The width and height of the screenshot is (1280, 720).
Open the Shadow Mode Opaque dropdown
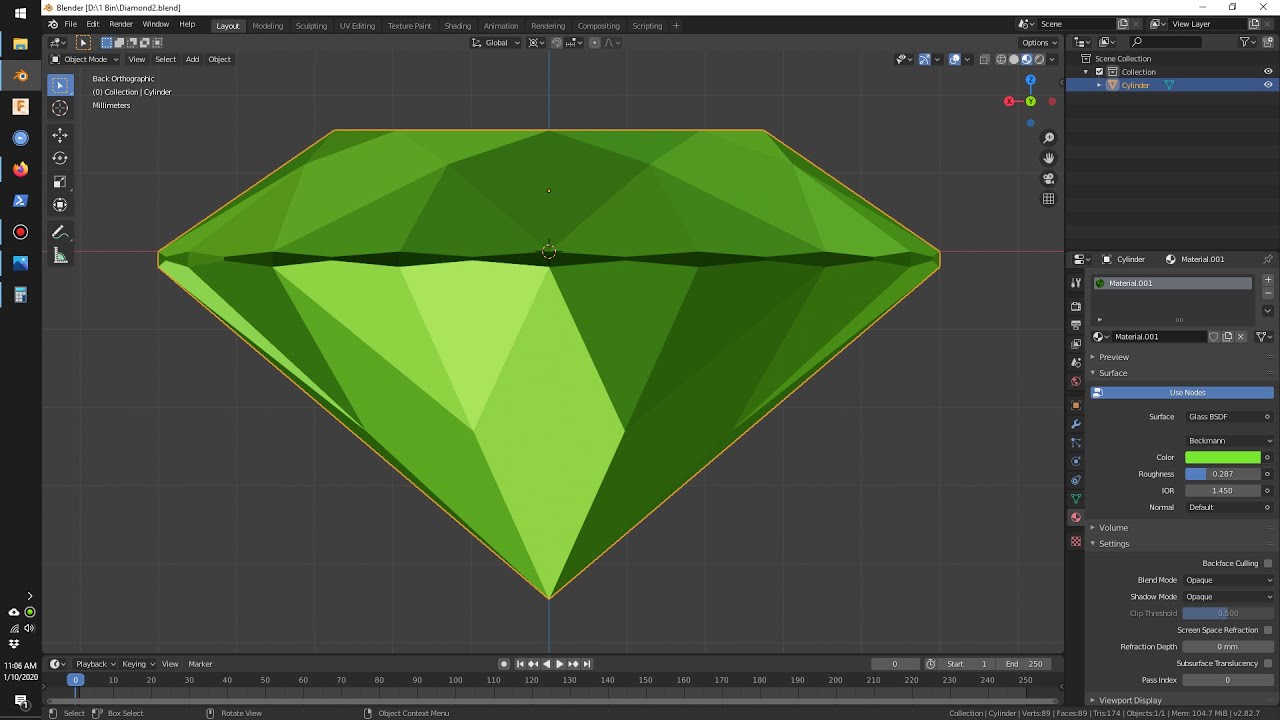click(1230, 597)
